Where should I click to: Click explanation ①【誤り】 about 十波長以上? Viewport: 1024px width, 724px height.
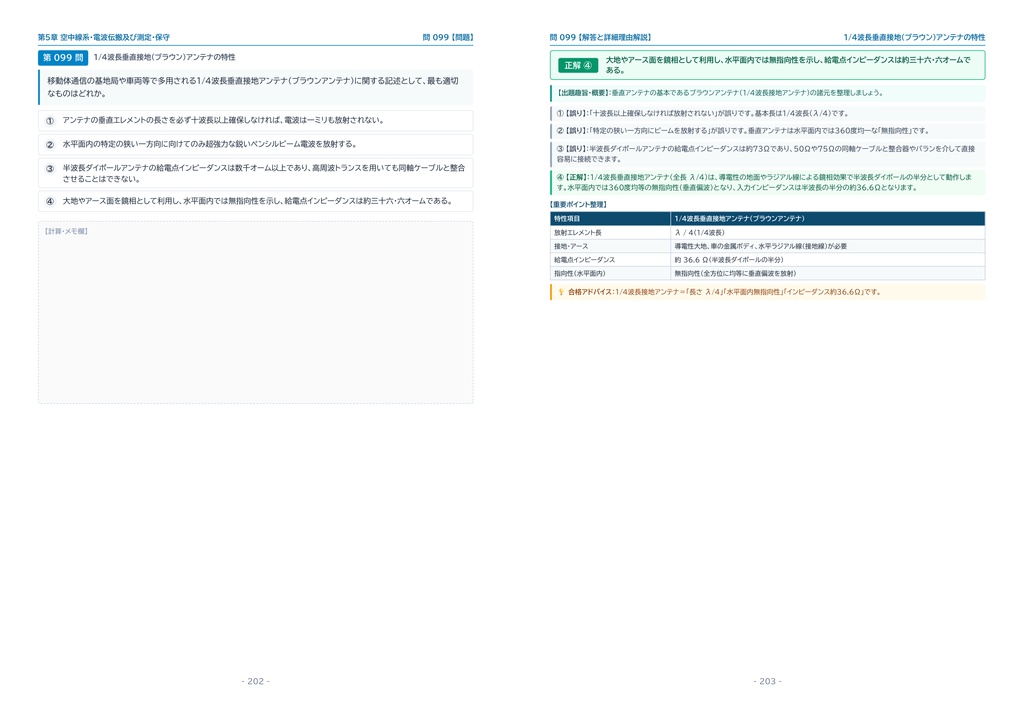click(767, 113)
